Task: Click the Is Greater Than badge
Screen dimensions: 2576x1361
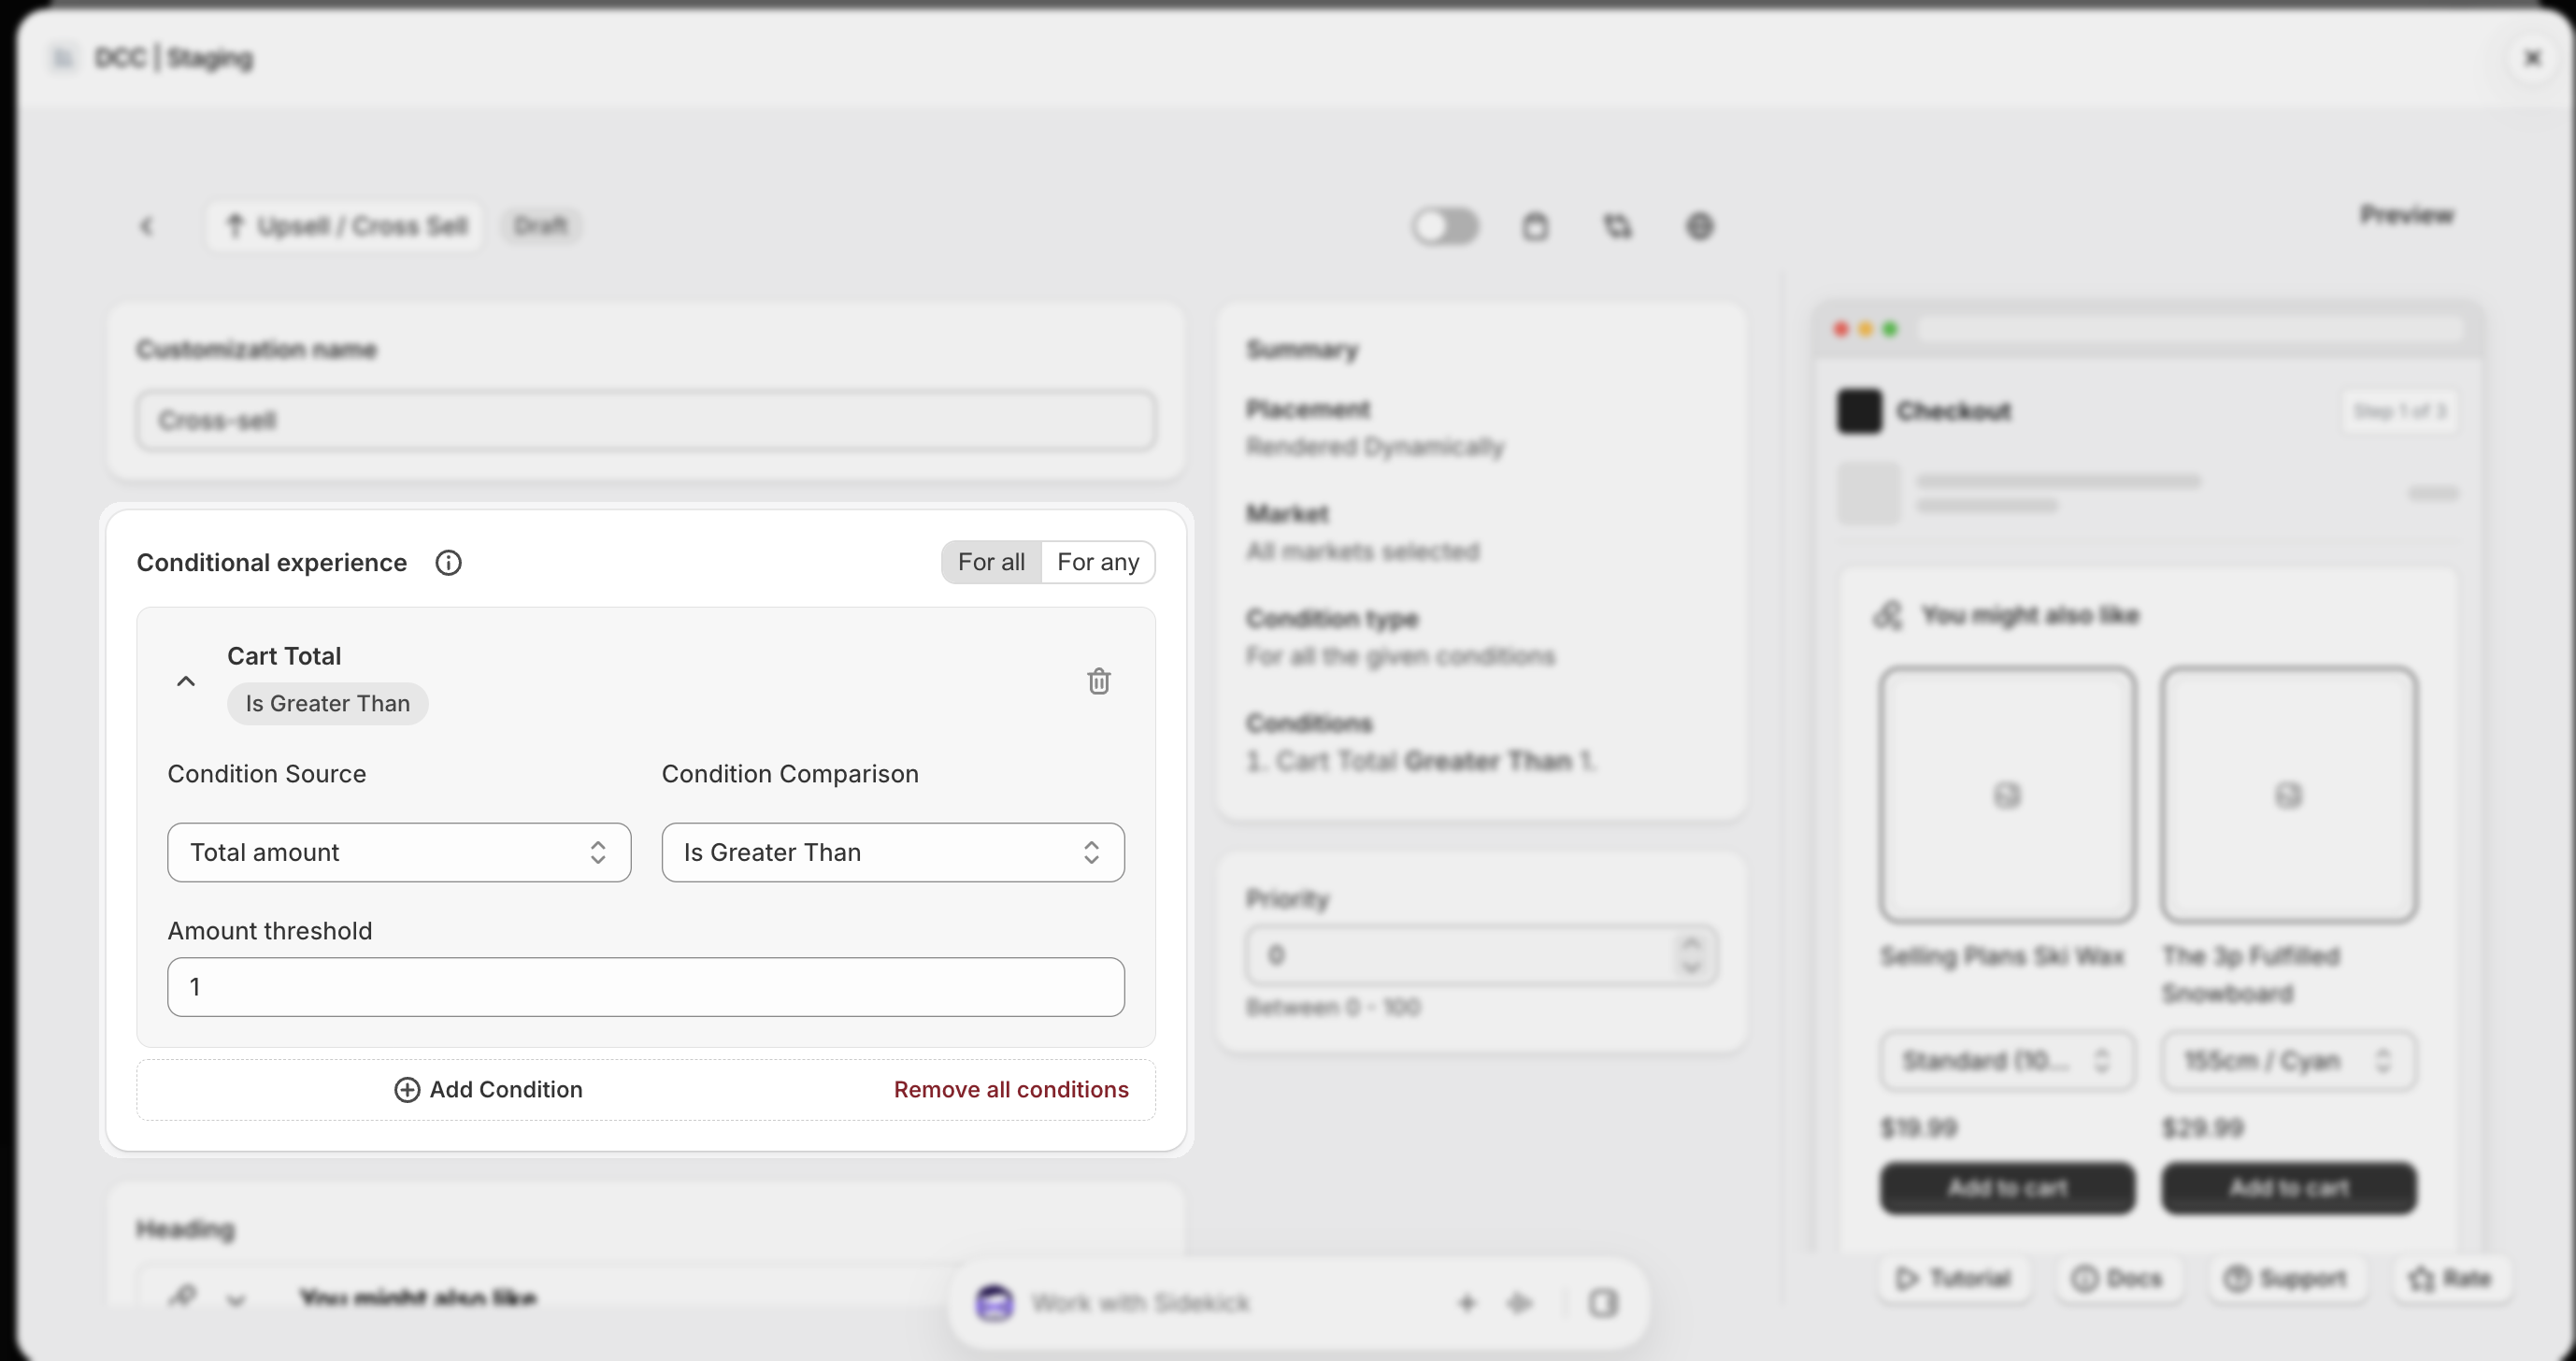Action: (328, 704)
